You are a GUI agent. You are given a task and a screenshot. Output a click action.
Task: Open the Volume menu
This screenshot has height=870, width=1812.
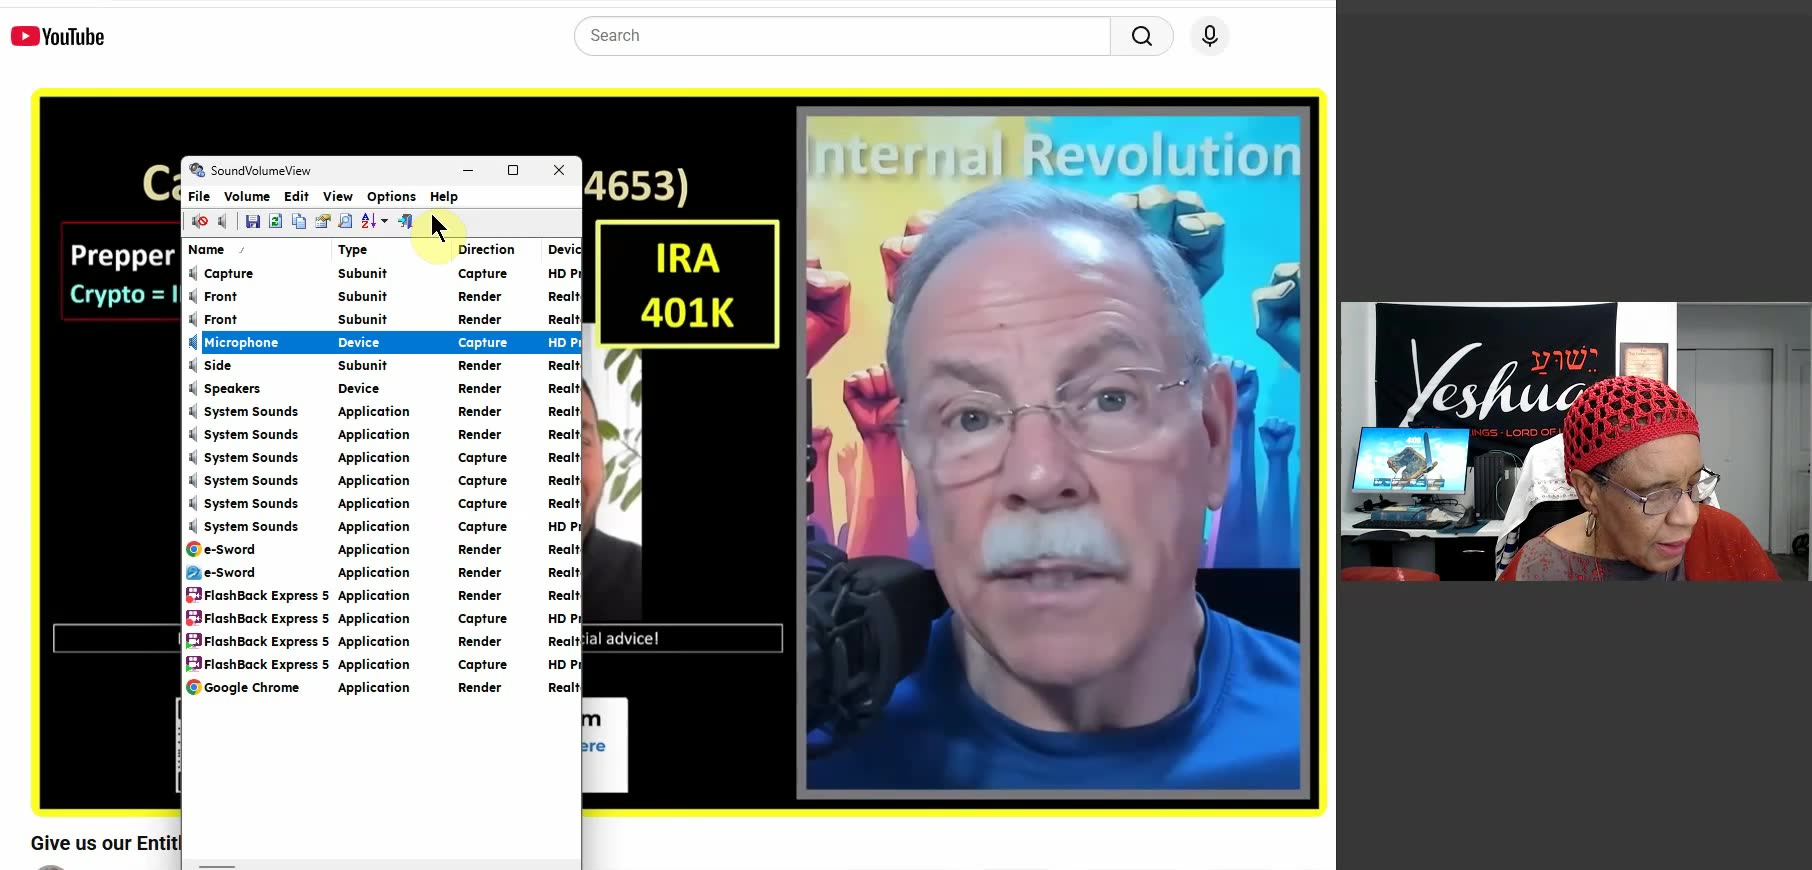(247, 197)
